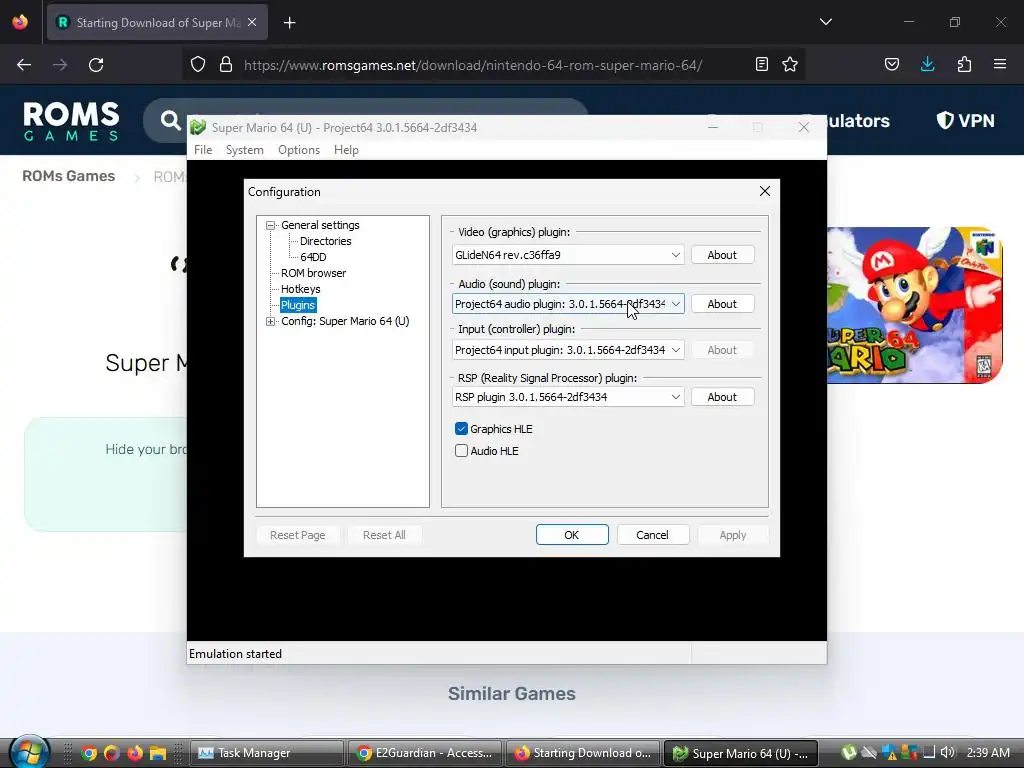The image size is (1024, 768).
Task: Click ROMs Games breadcrumb link
Action: click(69, 176)
